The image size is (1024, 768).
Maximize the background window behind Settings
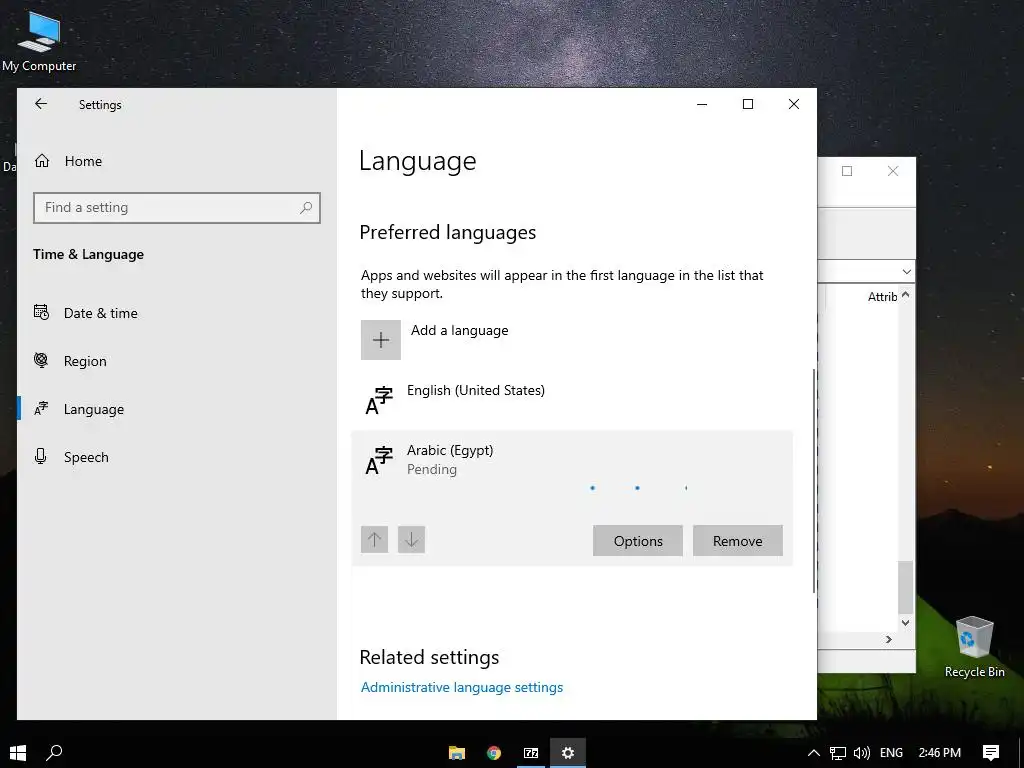[847, 171]
